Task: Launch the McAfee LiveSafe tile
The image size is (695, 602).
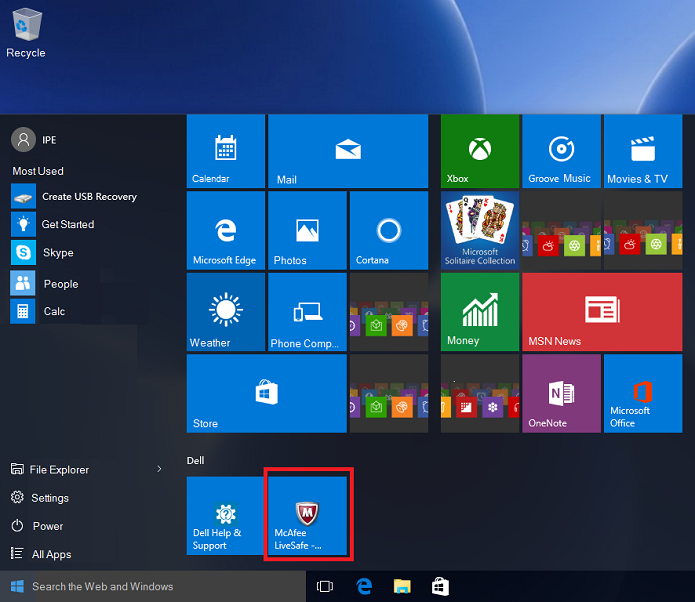Action: pos(307,516)
